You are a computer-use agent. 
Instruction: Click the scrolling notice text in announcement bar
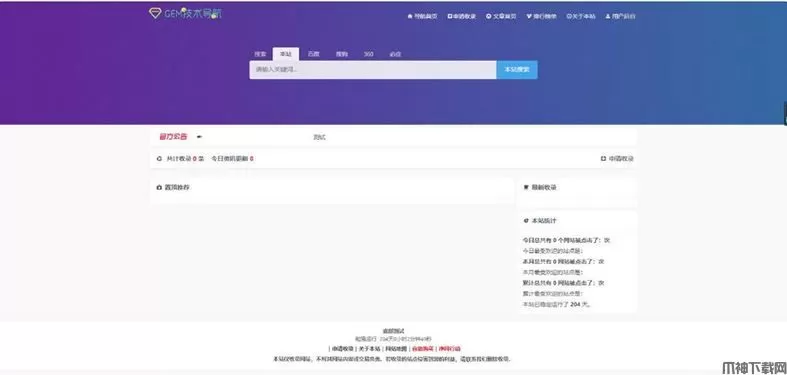click(319, 137)
